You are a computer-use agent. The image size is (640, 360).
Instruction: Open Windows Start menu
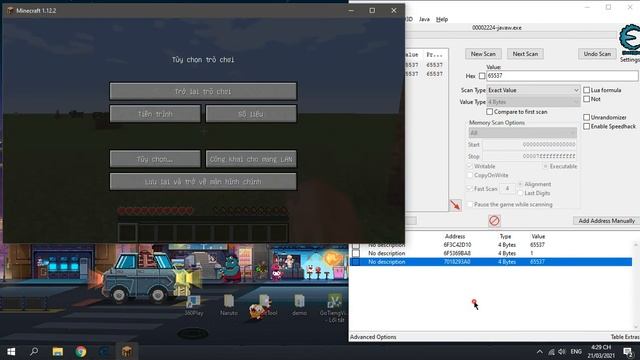click(11, 351)
